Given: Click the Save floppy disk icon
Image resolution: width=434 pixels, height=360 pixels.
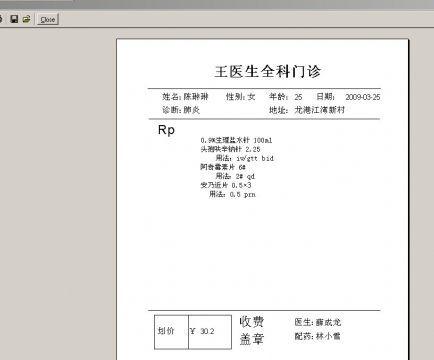Looking at the screenshot, I should (14, 19).
